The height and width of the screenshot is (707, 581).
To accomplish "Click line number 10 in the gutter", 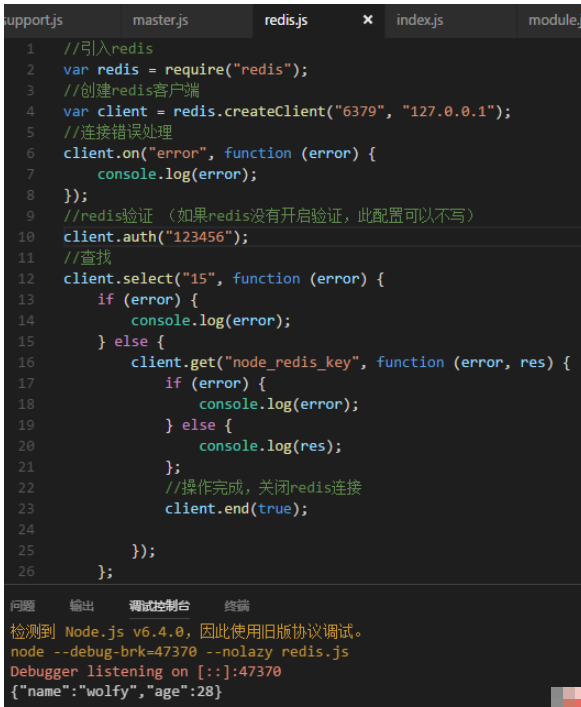I will 26,237.
